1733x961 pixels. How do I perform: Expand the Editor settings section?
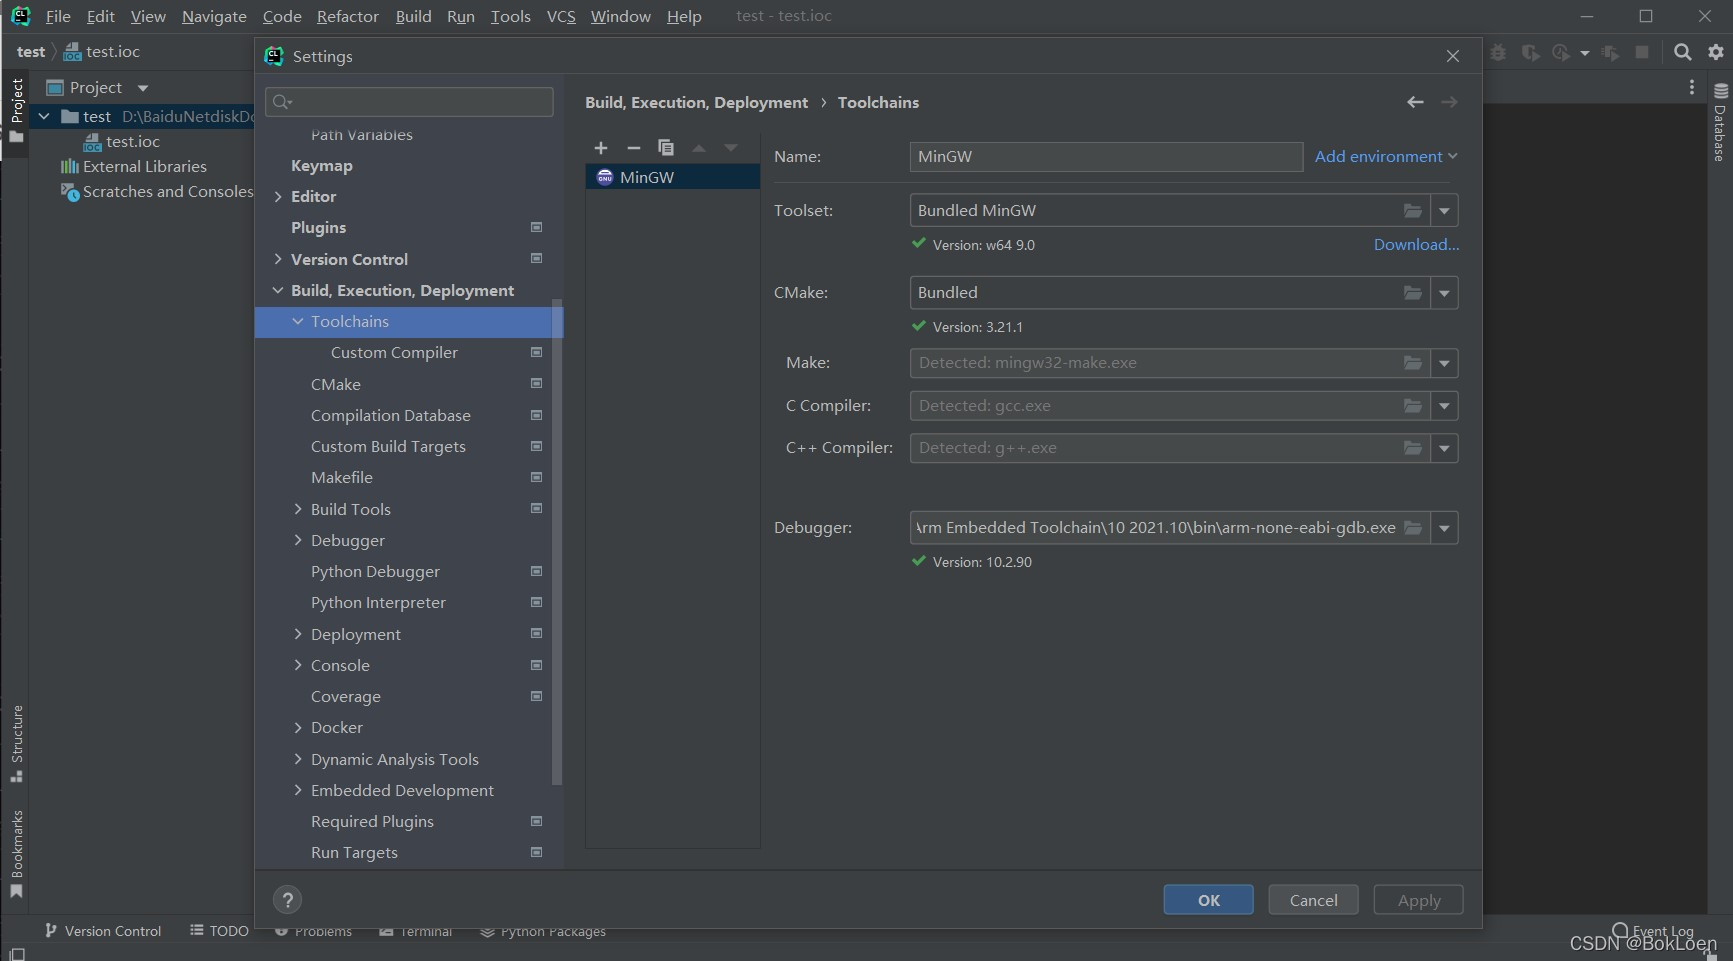click(x=278, y=197)
